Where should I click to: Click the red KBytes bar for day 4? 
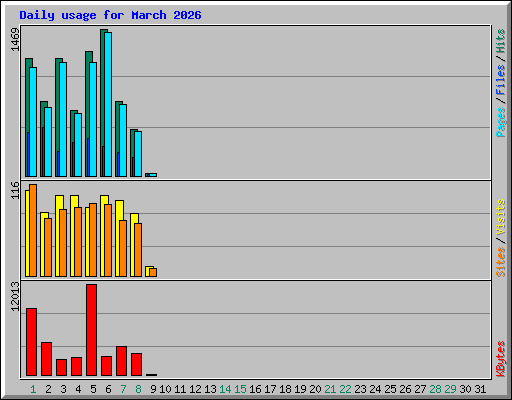click(x=76, y=366)
